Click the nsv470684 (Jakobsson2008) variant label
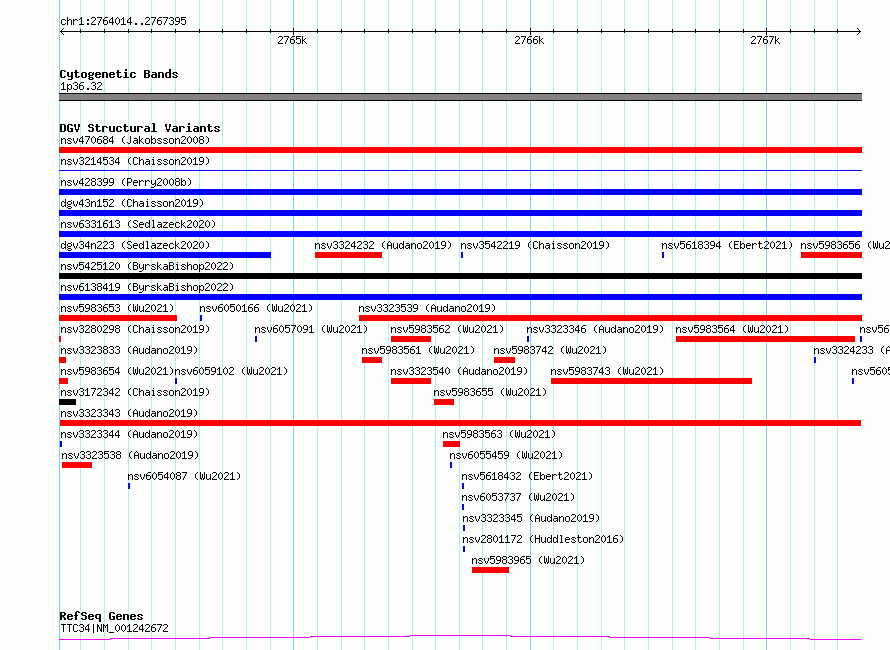 [x=135, y=140]
